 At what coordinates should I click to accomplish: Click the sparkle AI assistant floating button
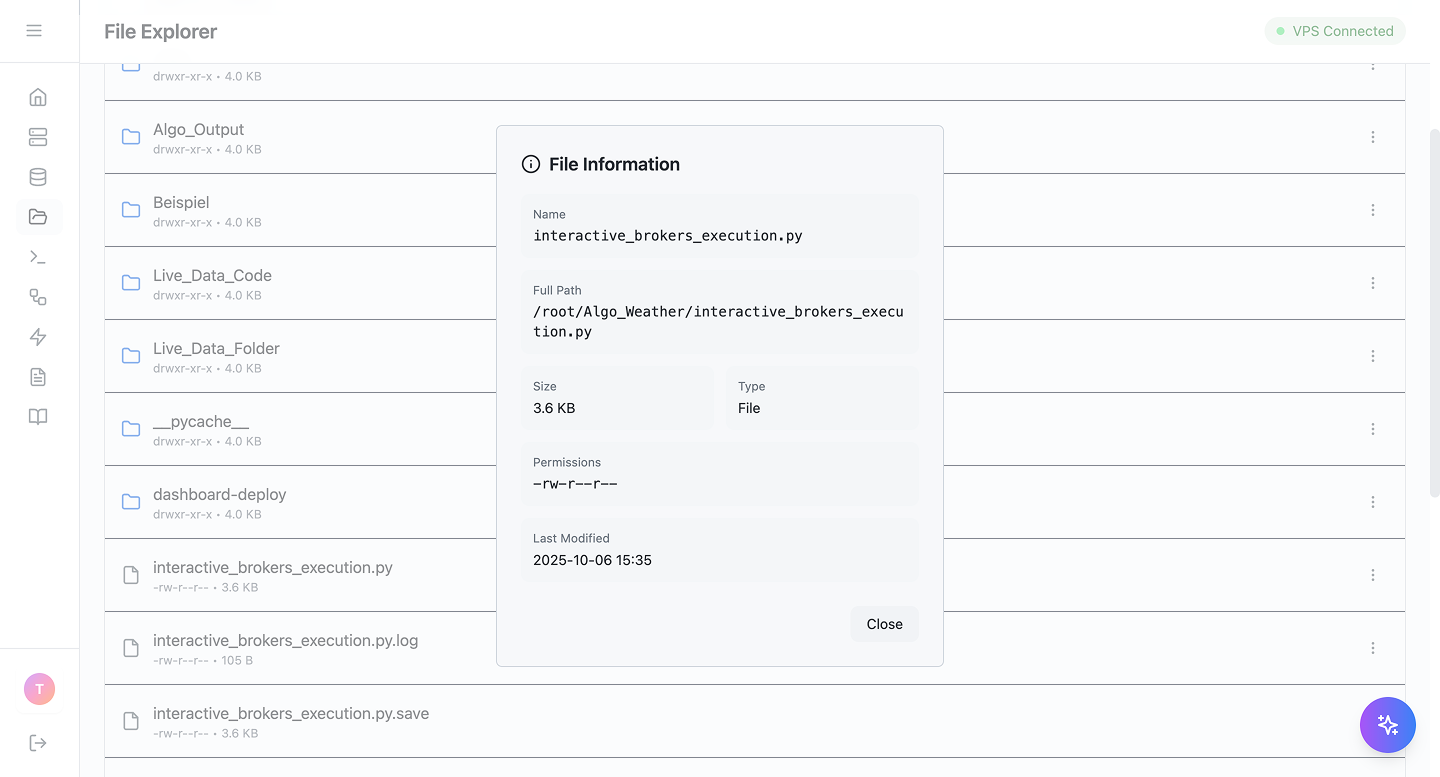(1388, 725)
